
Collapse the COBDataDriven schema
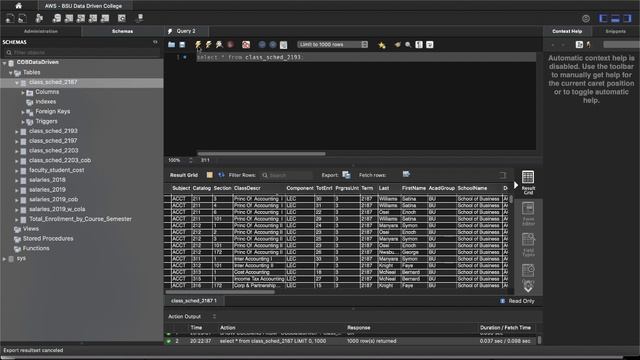(4, 62)
